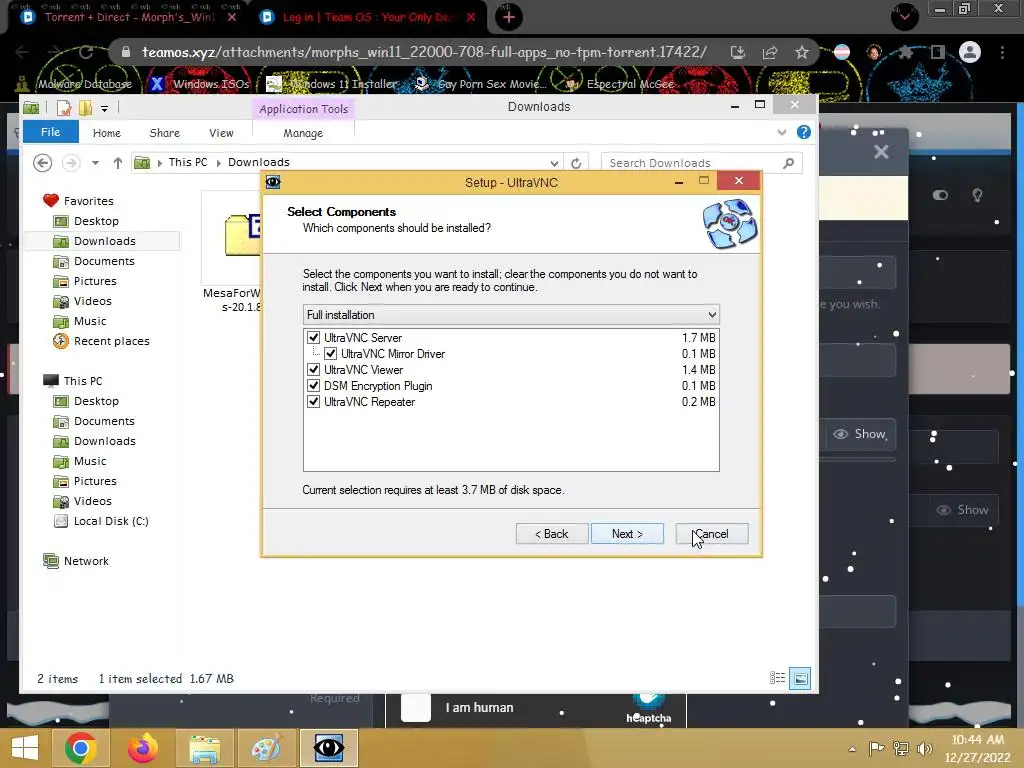Open Explorer help icon
The height and width of the screenshot is (768, 1024).
(804, 133)
